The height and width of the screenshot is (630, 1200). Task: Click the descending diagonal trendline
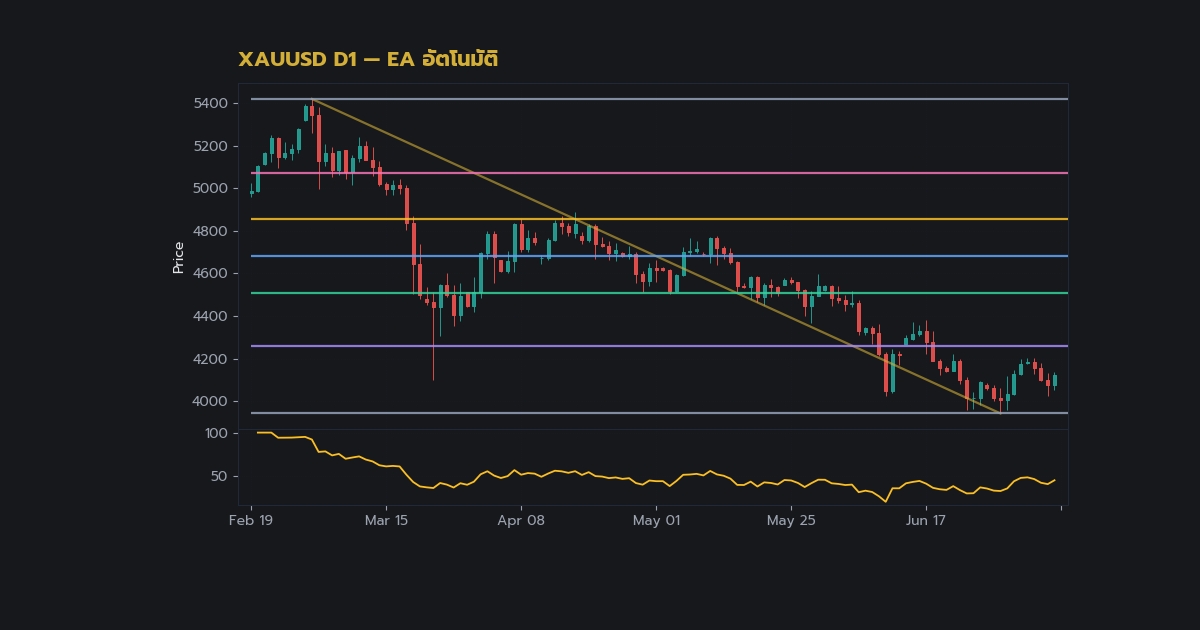tap(656, 256)
